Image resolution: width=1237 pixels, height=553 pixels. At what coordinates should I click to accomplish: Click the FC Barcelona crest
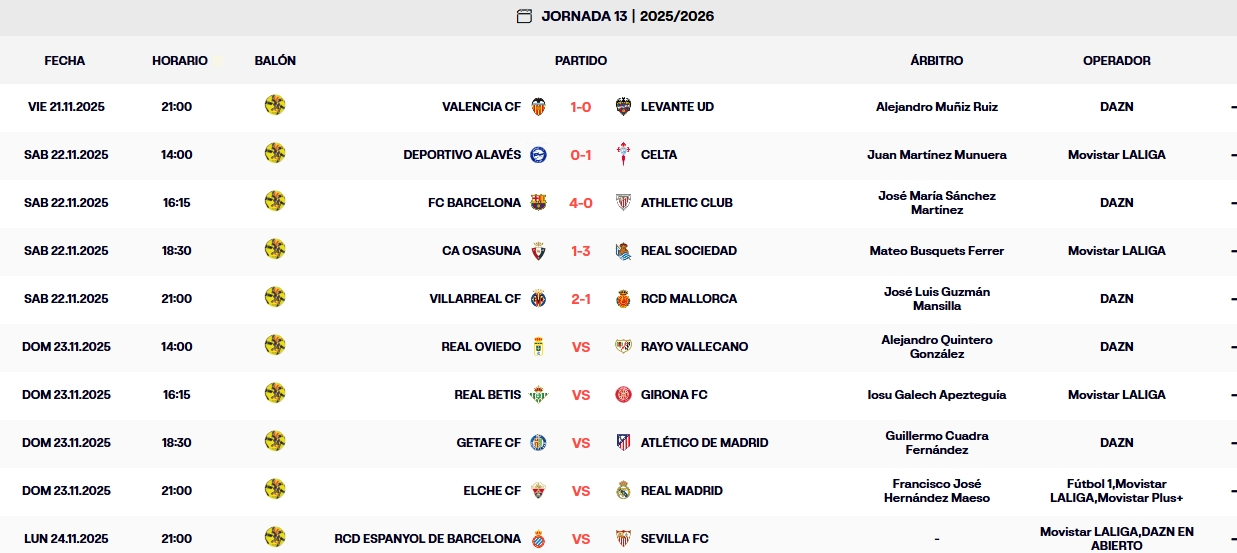click(x=539, y=203)
